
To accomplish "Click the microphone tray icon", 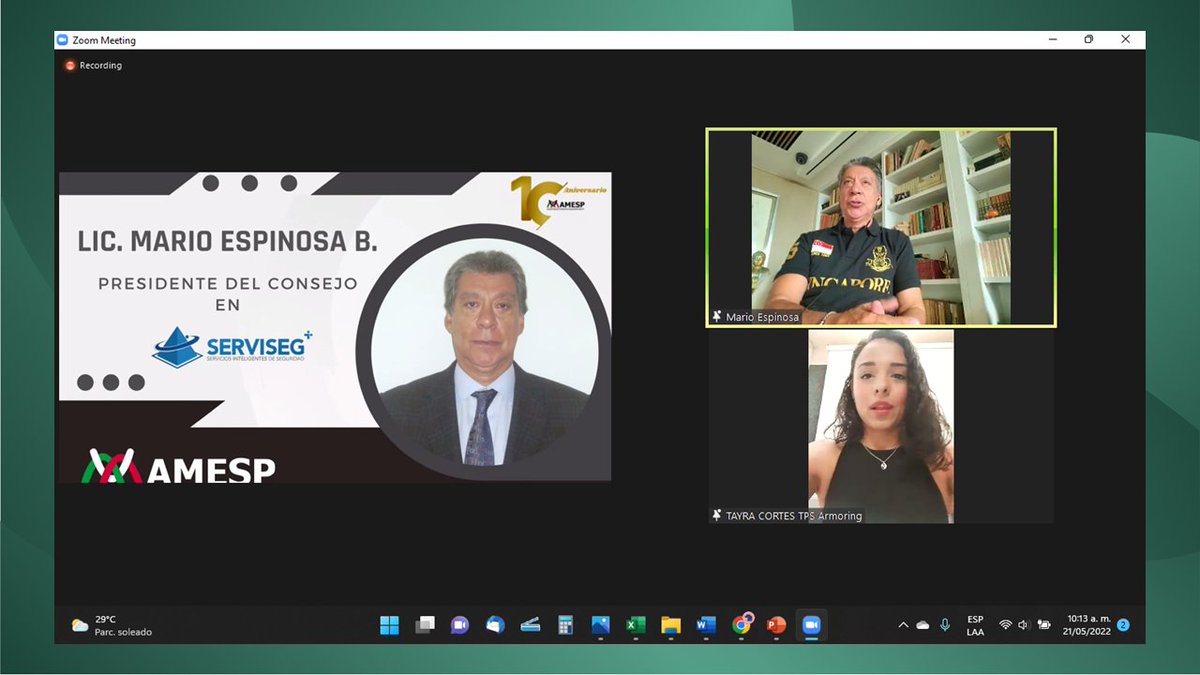I will pyautogui.click(x=945, y=625).
